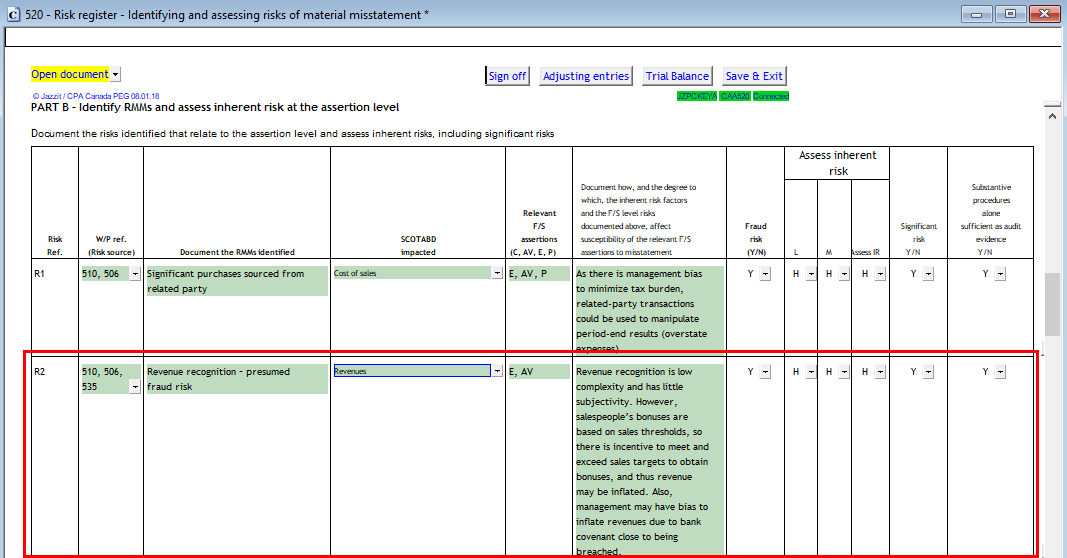Expand the R2 Revenues SCOTABD dropdown
The image size is (1067, 558).
[x=497, y=371]
